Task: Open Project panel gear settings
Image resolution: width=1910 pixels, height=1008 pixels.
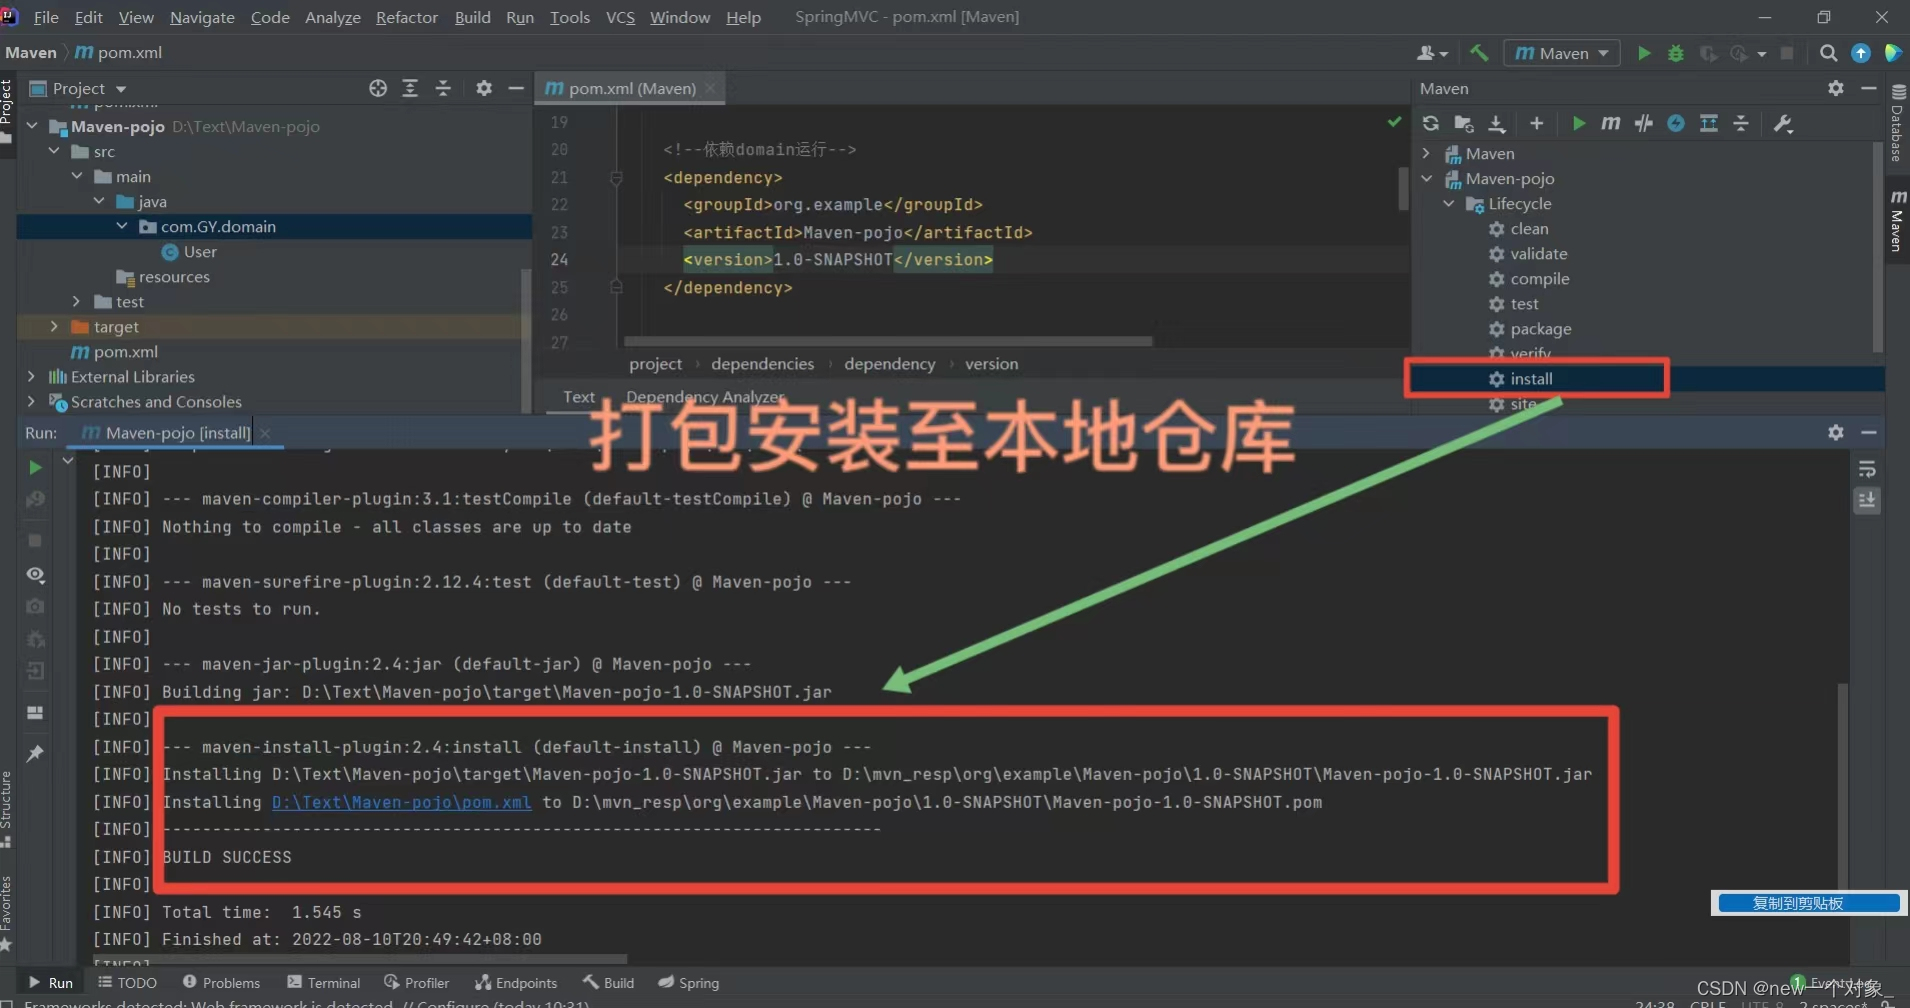Action: pyautogui.click(x=484, y=88)
